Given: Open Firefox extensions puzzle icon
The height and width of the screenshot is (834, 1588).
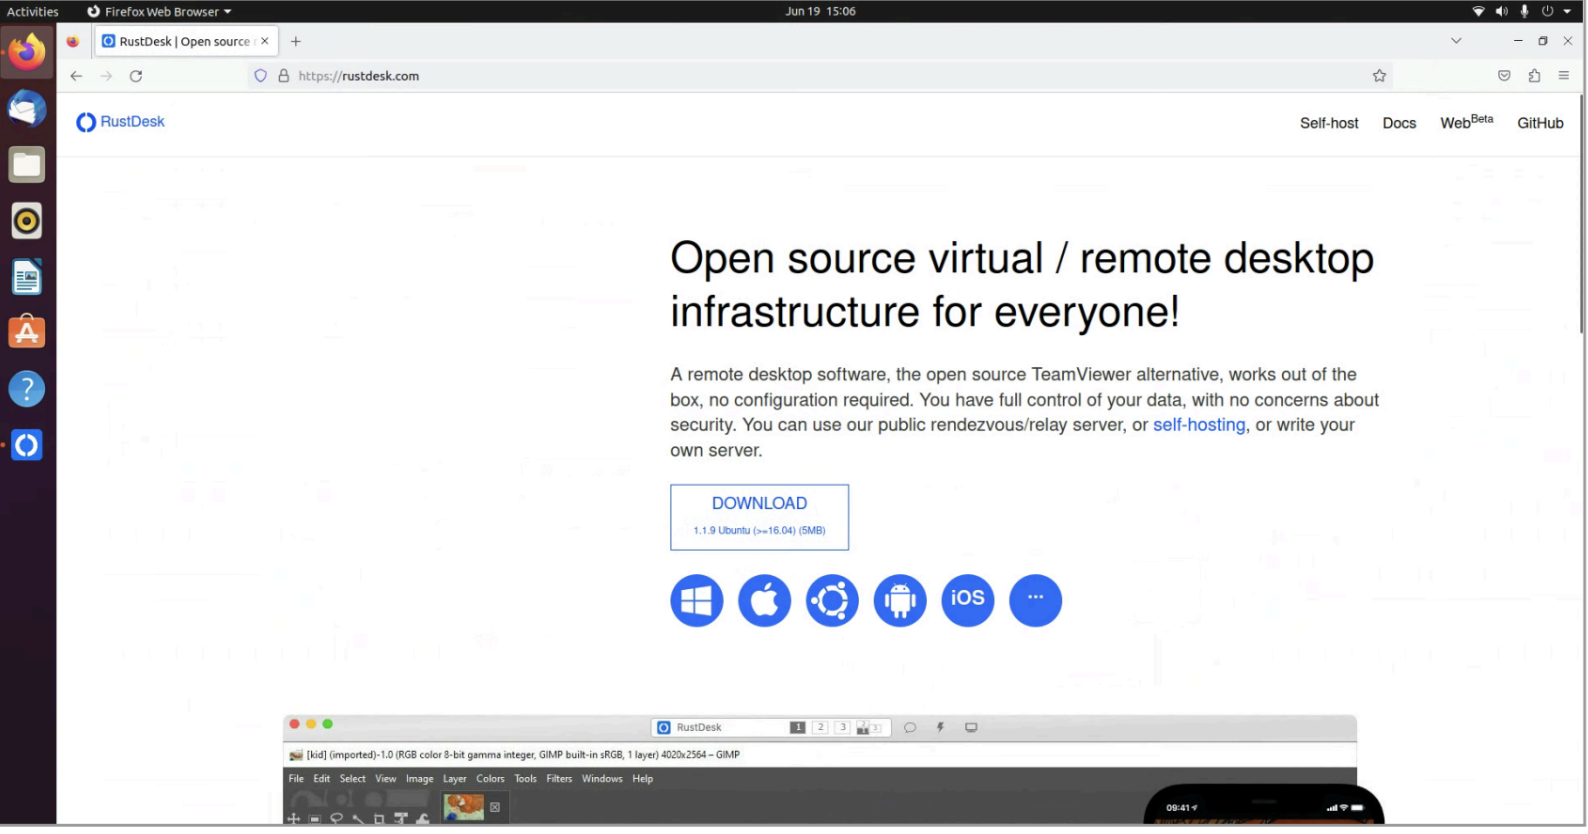Looking at the screenshot, I should point(1534,76).
